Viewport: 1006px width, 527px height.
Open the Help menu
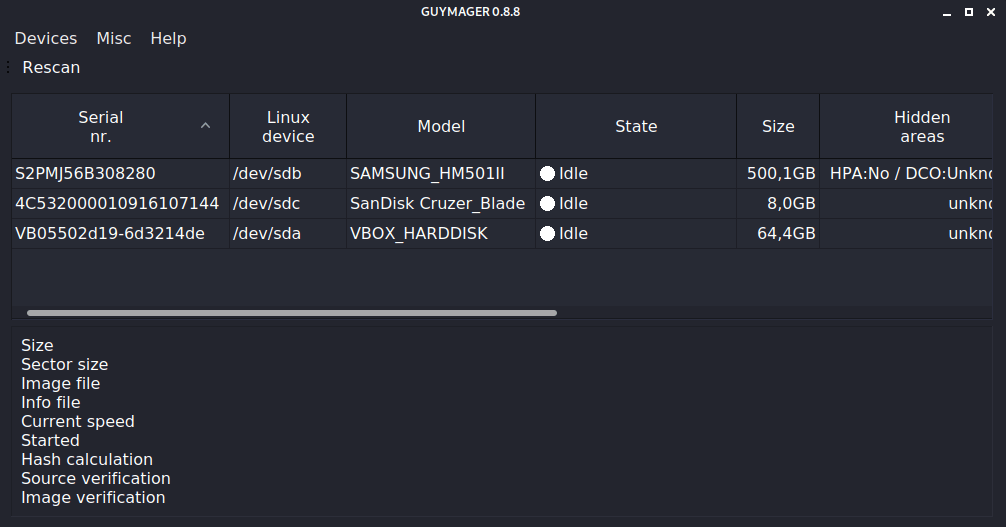pos(168,38)
